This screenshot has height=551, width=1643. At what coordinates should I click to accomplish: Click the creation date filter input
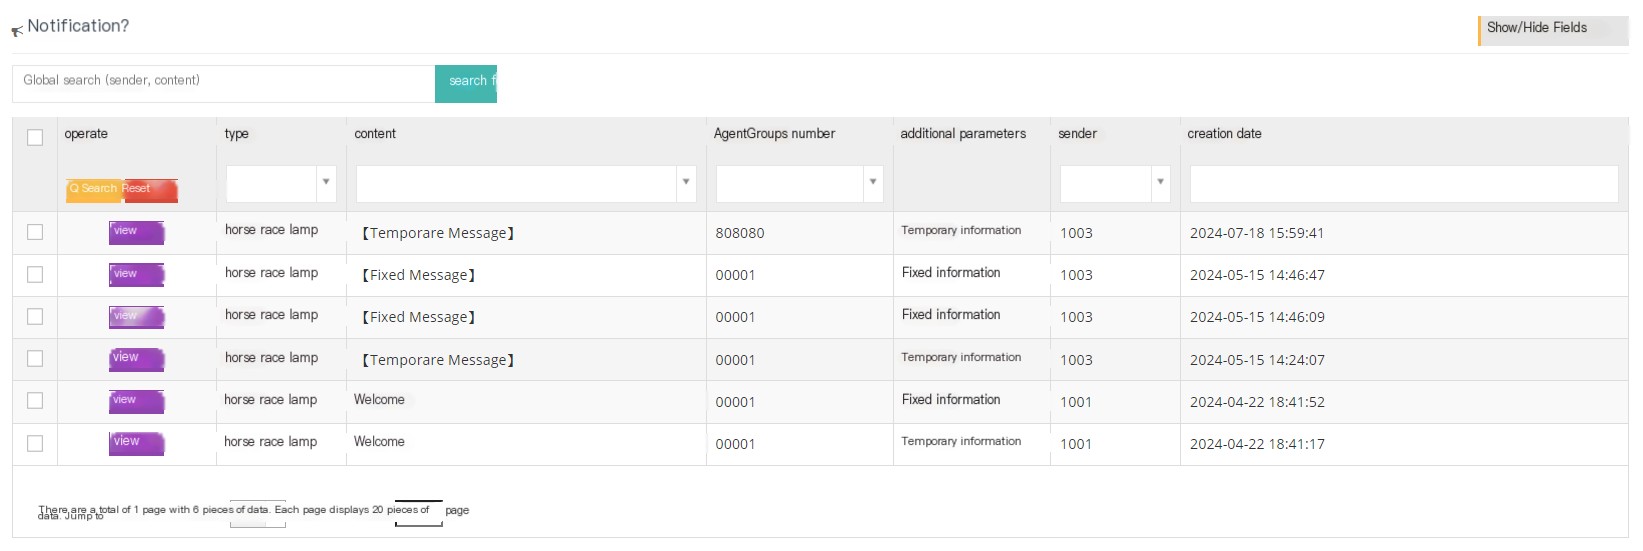point(1404,183)
